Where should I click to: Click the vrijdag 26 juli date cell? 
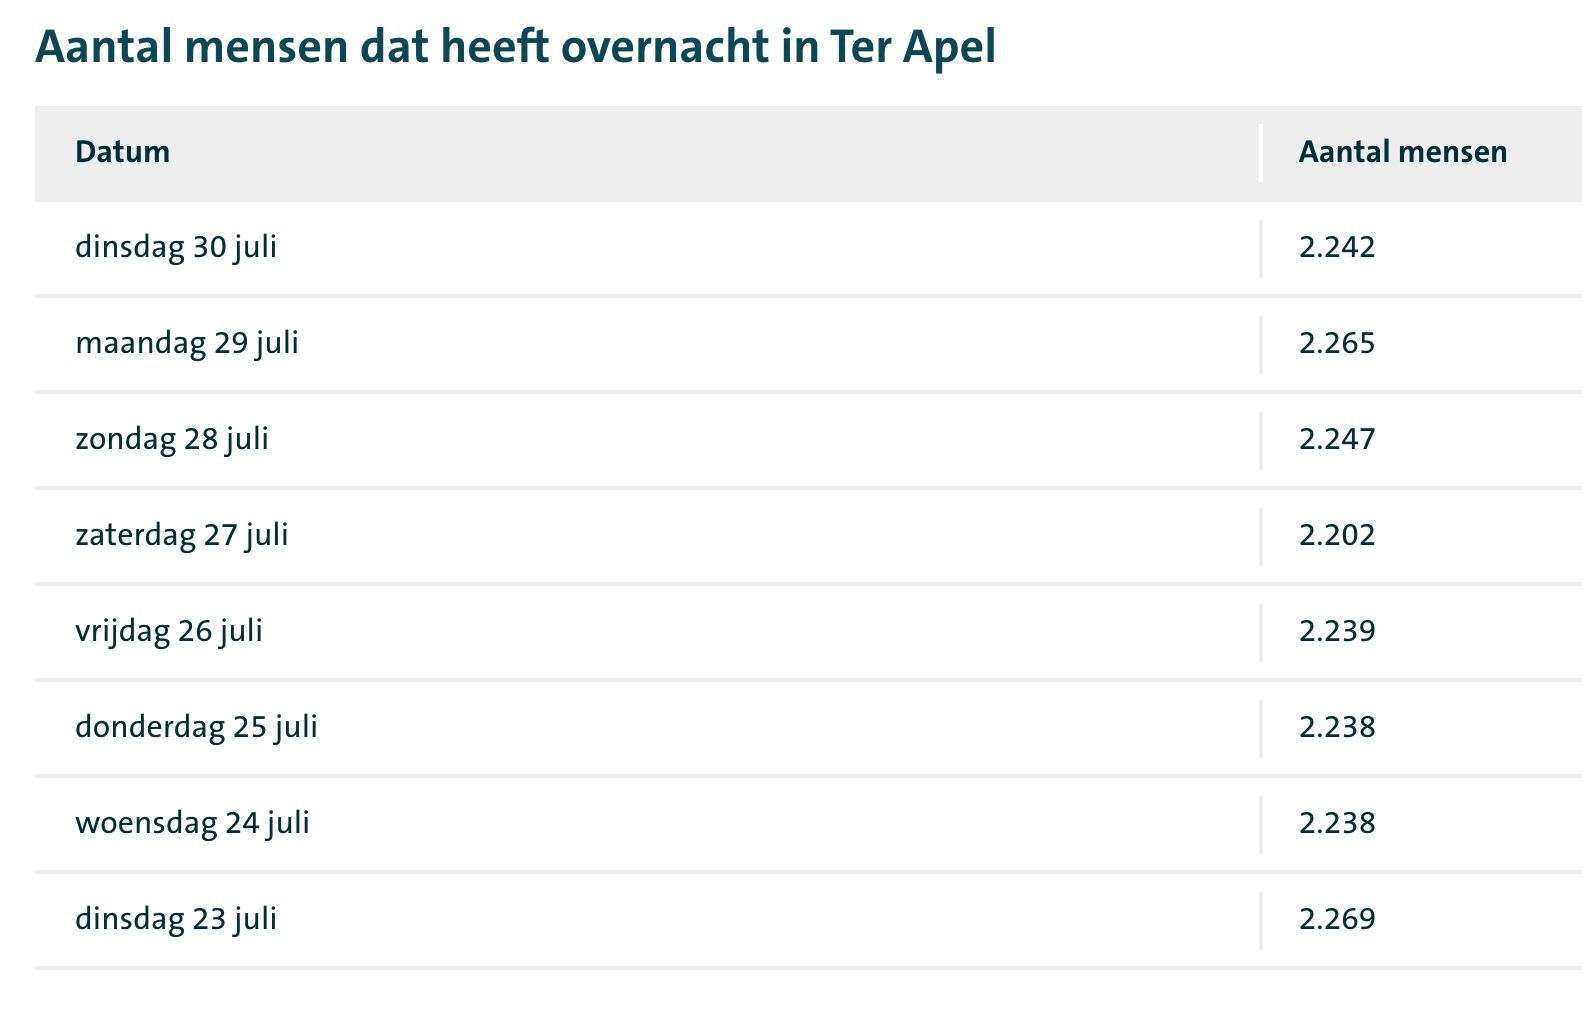[169, 631]
